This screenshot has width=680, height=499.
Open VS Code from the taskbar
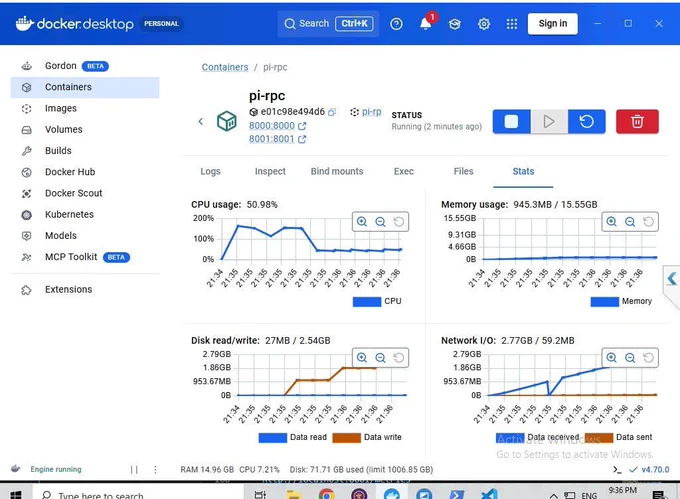coord(489,494)
